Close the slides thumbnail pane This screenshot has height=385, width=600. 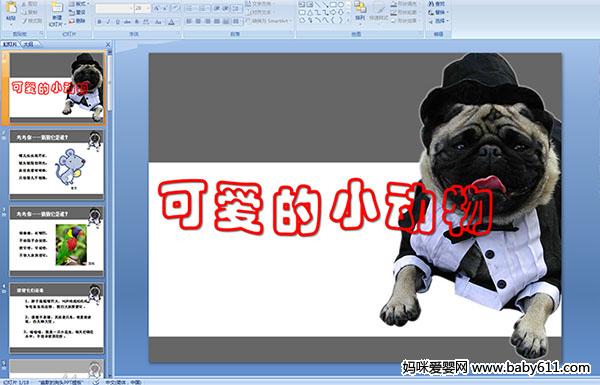click(108, 44)
